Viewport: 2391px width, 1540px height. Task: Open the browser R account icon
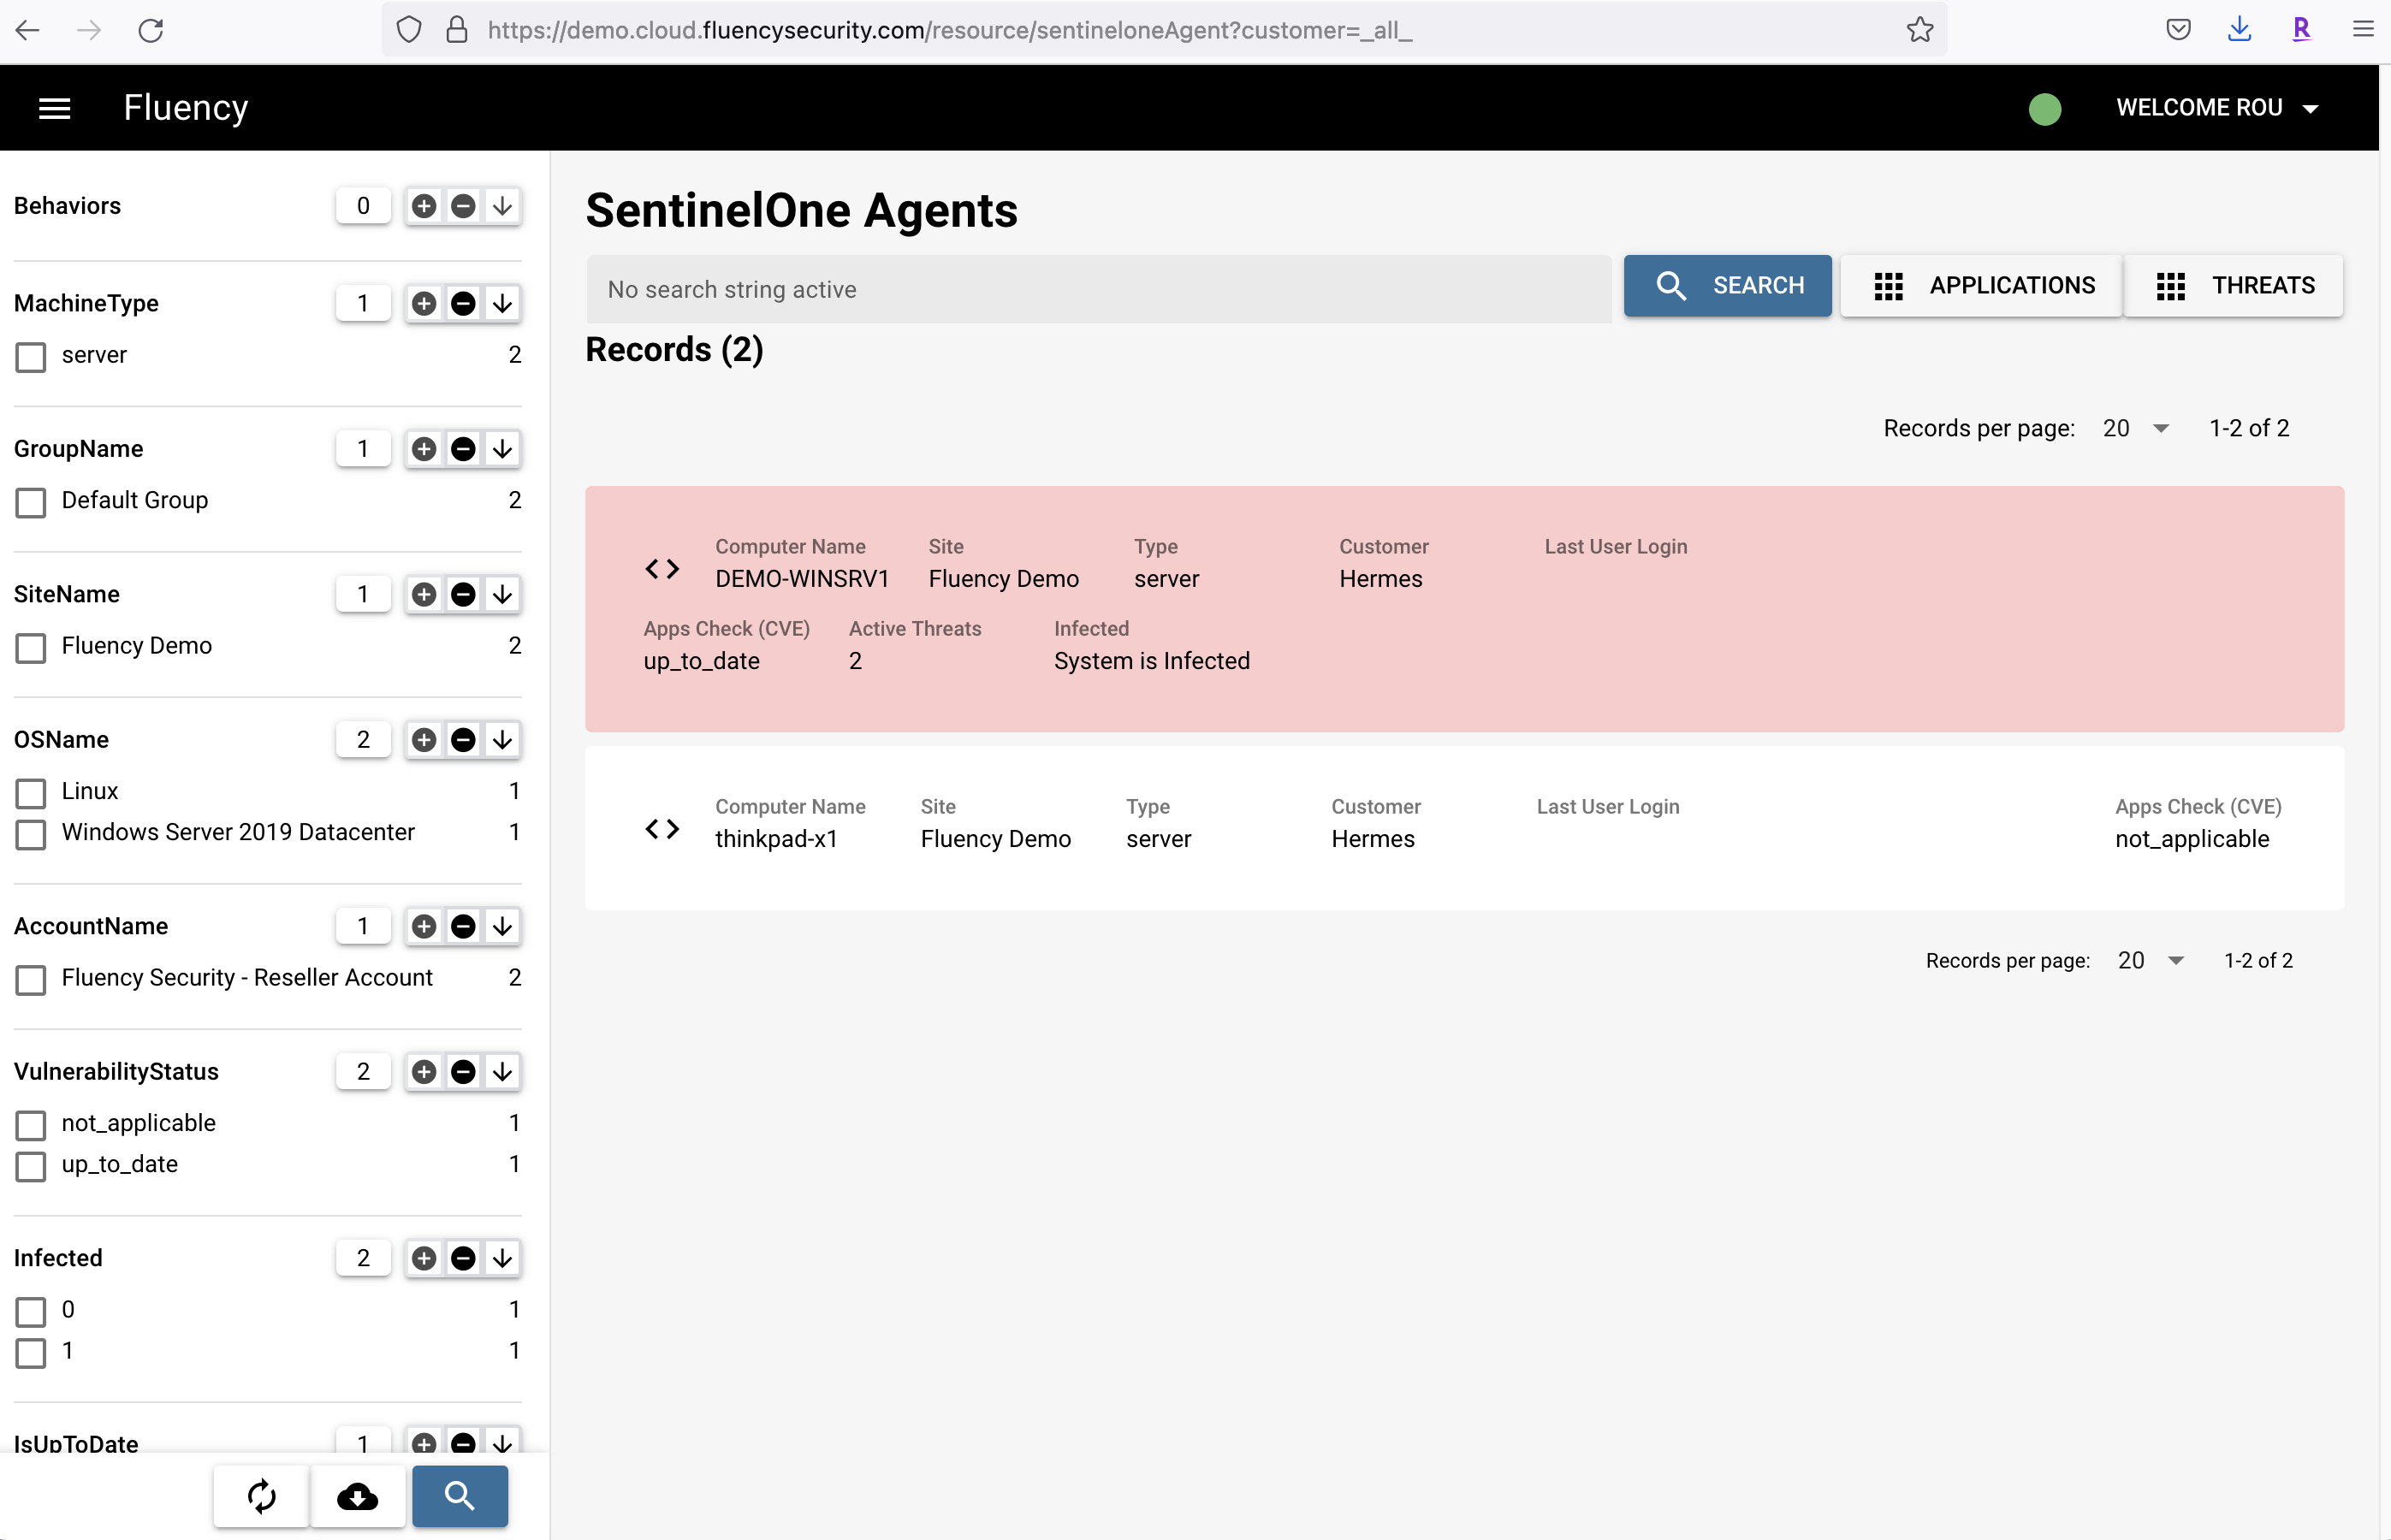click(2301, 30)
